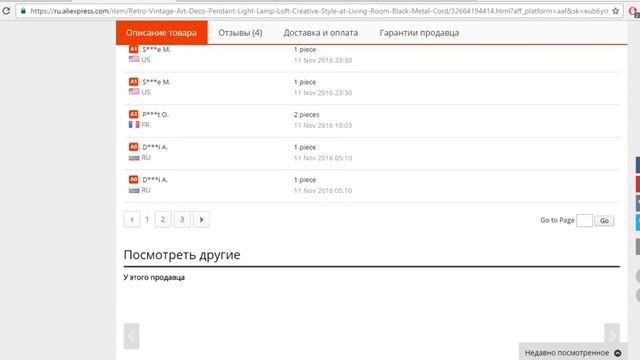Switch to the Отзывы (4) tab
The width and height of the screenshot is (640, 360).
coord(240,33)
